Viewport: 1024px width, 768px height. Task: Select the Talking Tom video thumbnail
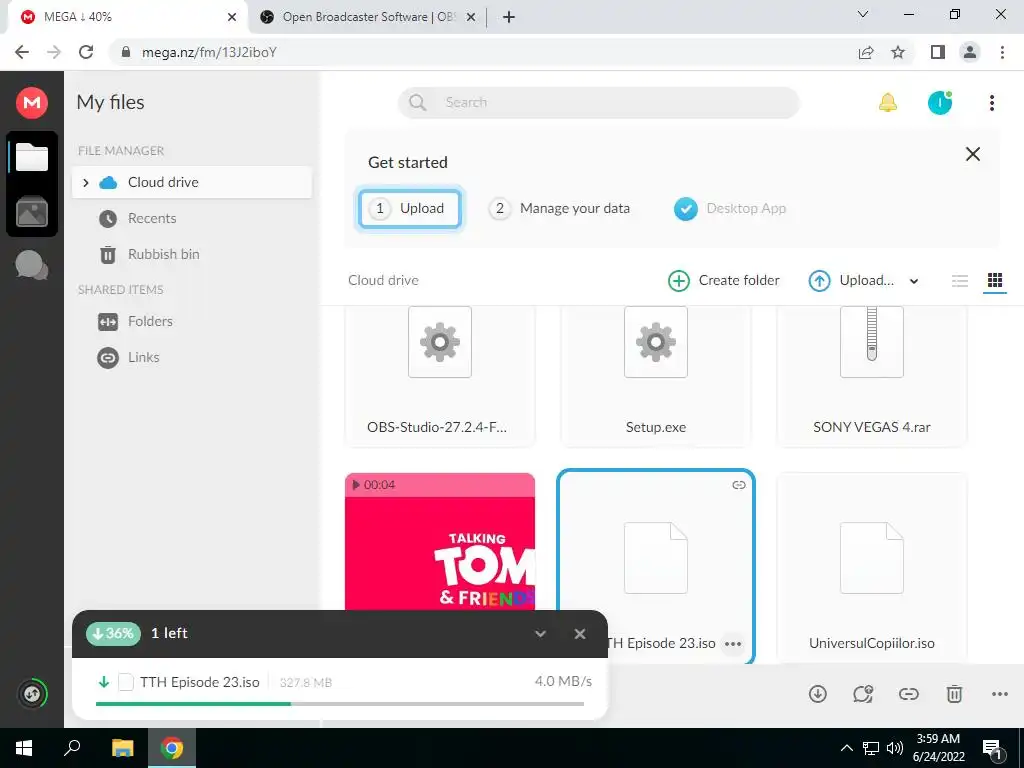pos(440,541)
